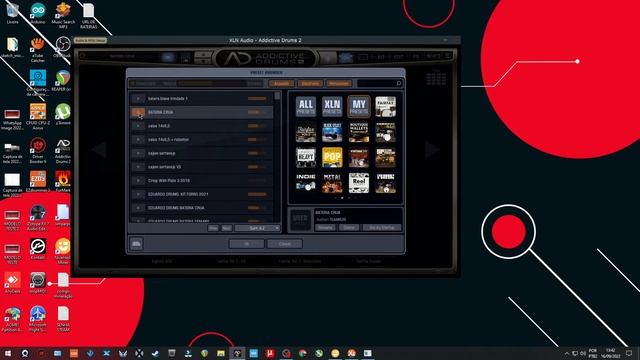640x360 pixels.
Task: Play preview of 'caixa 14x6,5' preset
Action: click(x=138, y=126)
